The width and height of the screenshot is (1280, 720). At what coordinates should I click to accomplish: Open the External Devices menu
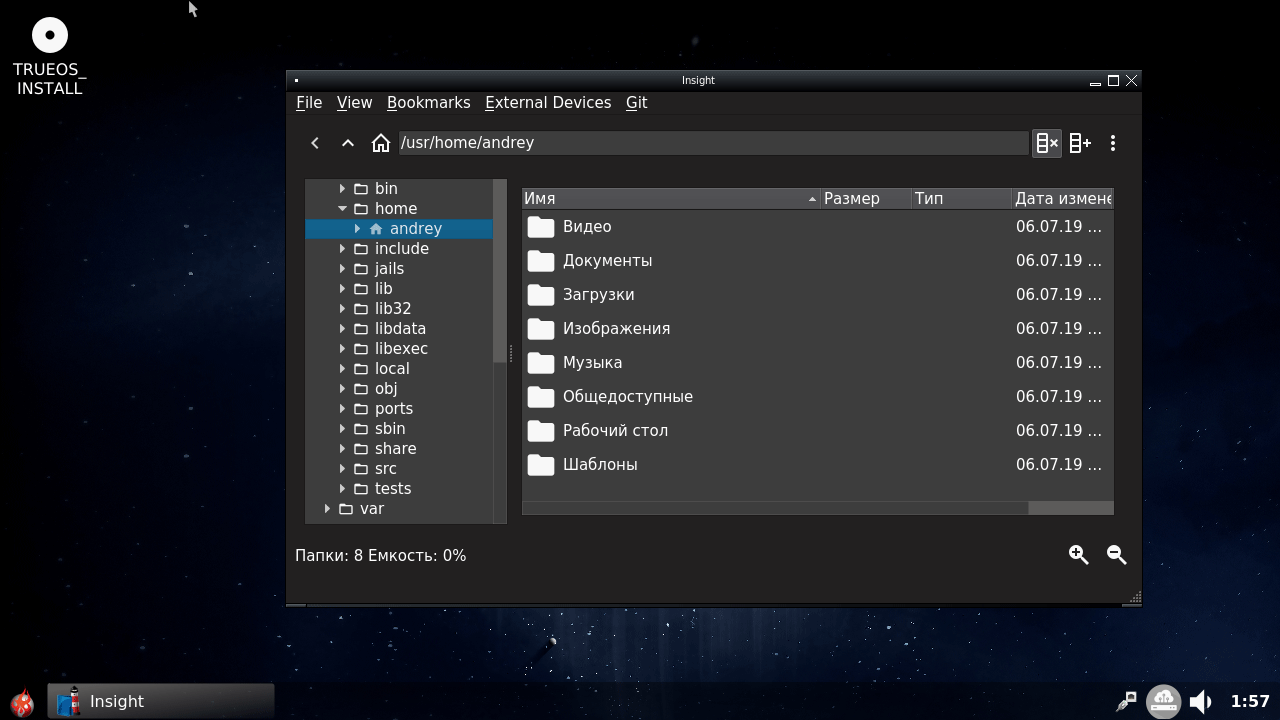pos(547,102)
